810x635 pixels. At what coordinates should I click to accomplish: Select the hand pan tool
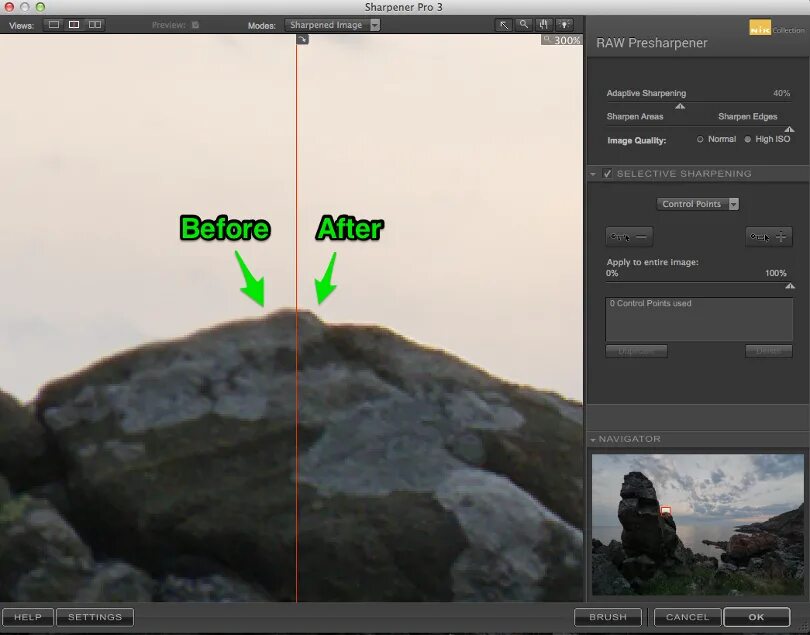click(x=543, y=25)
